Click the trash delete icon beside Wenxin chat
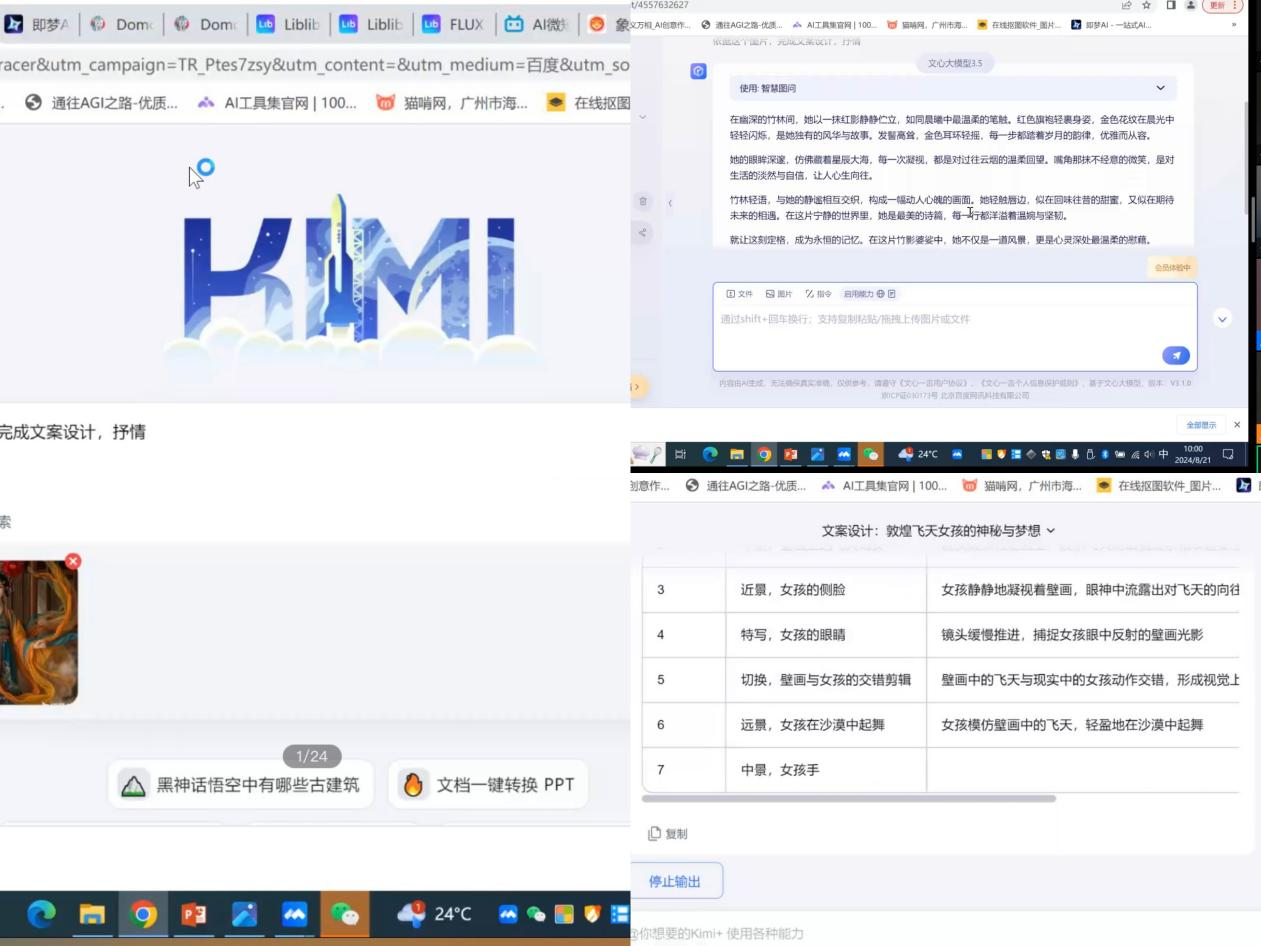This screenshot has width=1261, height=946. (643, 201)
